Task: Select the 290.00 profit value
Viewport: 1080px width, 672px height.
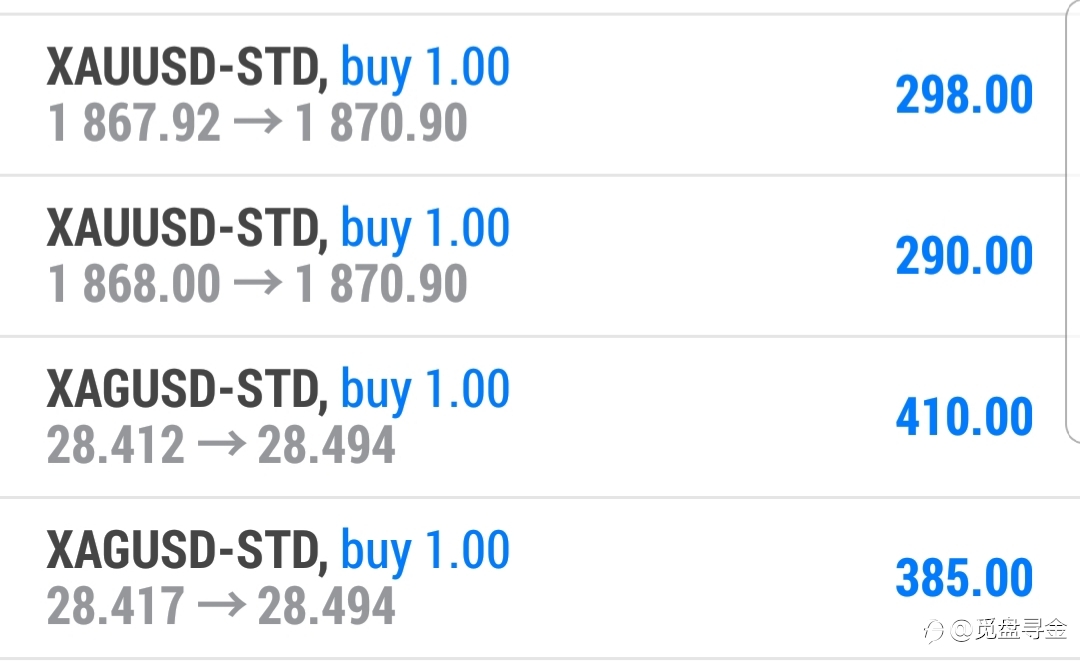Action: pos(964,255)
